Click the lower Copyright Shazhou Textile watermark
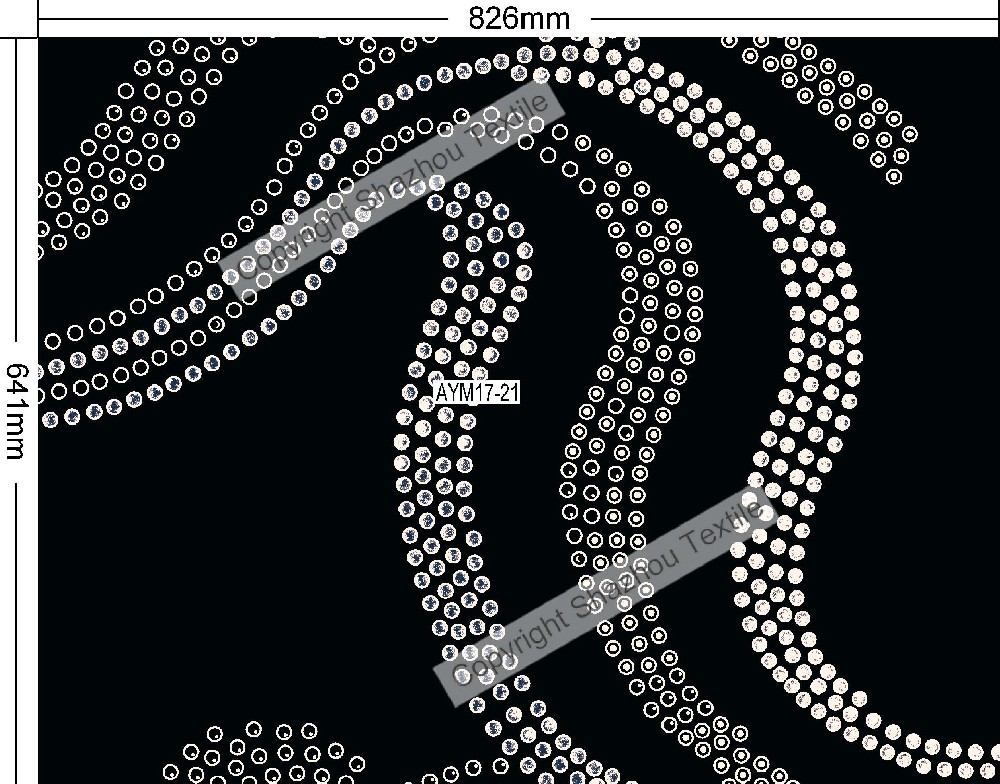Viewport: 1000px width, 784px height. coord(606,595)
